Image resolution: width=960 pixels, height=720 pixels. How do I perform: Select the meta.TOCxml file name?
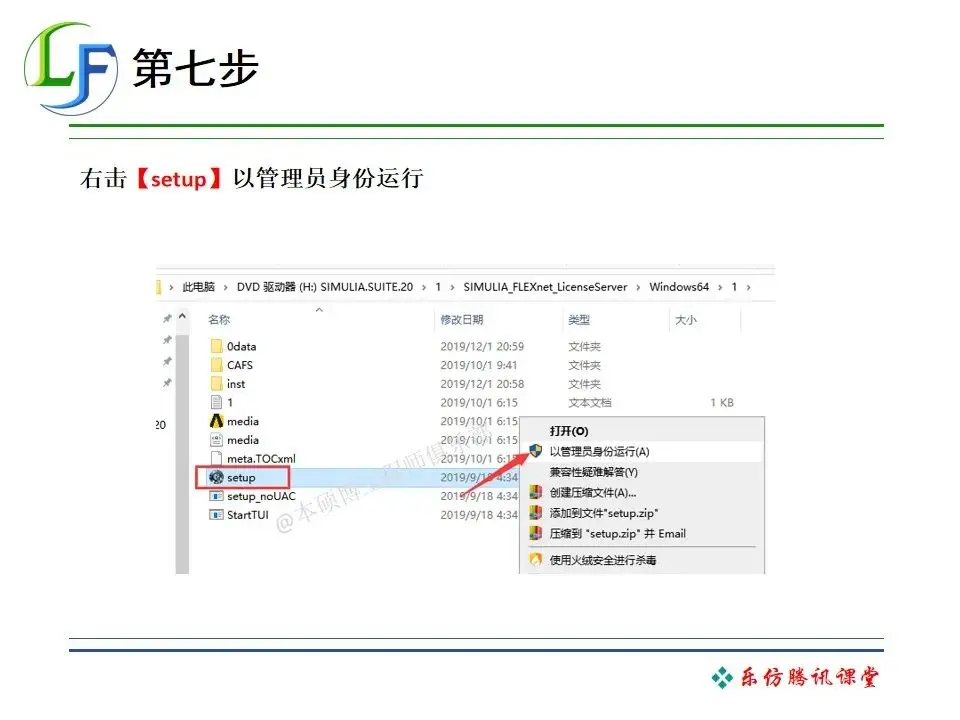tap(261, 459)
